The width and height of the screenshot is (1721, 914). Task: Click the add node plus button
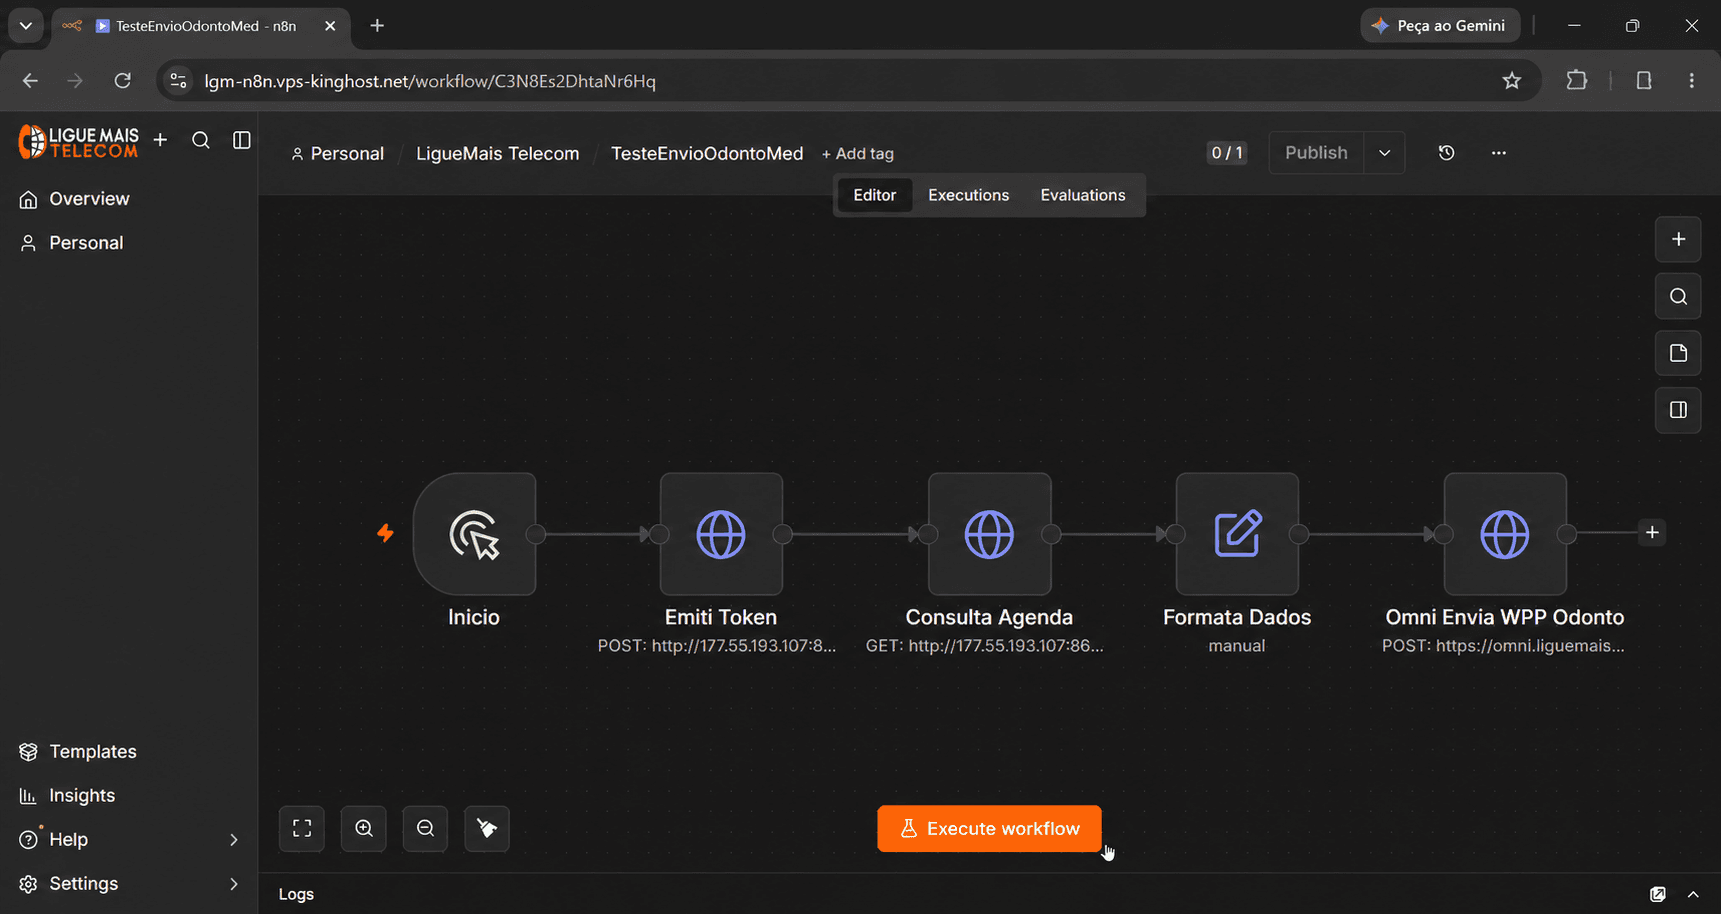1678,240
